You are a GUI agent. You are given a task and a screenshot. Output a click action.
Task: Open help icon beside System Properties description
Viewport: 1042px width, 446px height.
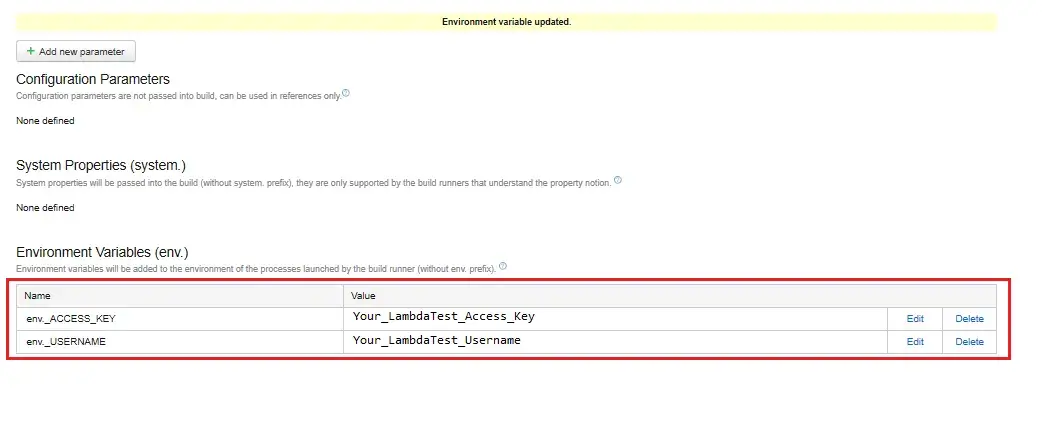tap(618, 180)
